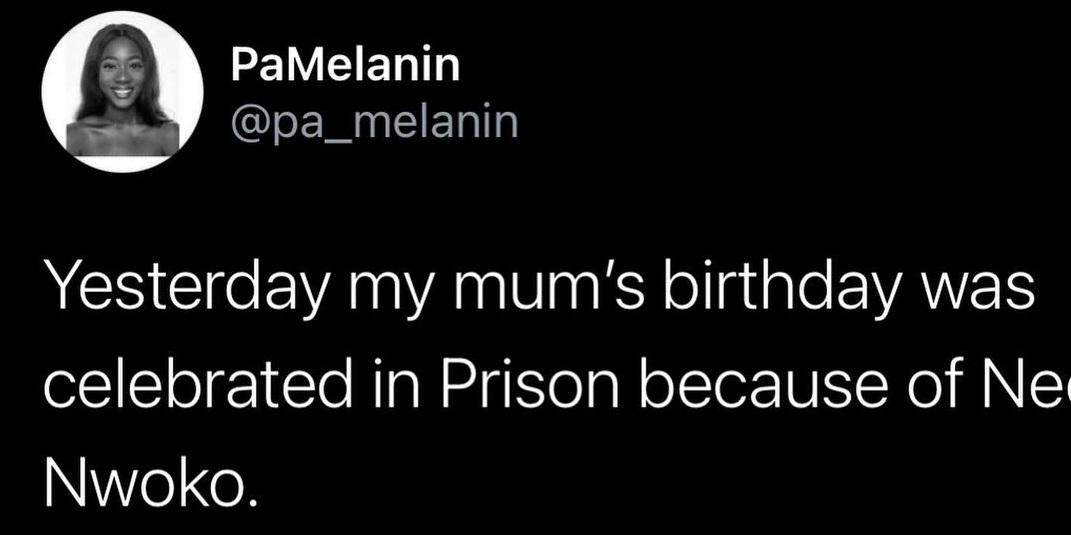Click the woman's face in avatar
The width and height of the screenshot is (1071, 535).
(122, 78)
